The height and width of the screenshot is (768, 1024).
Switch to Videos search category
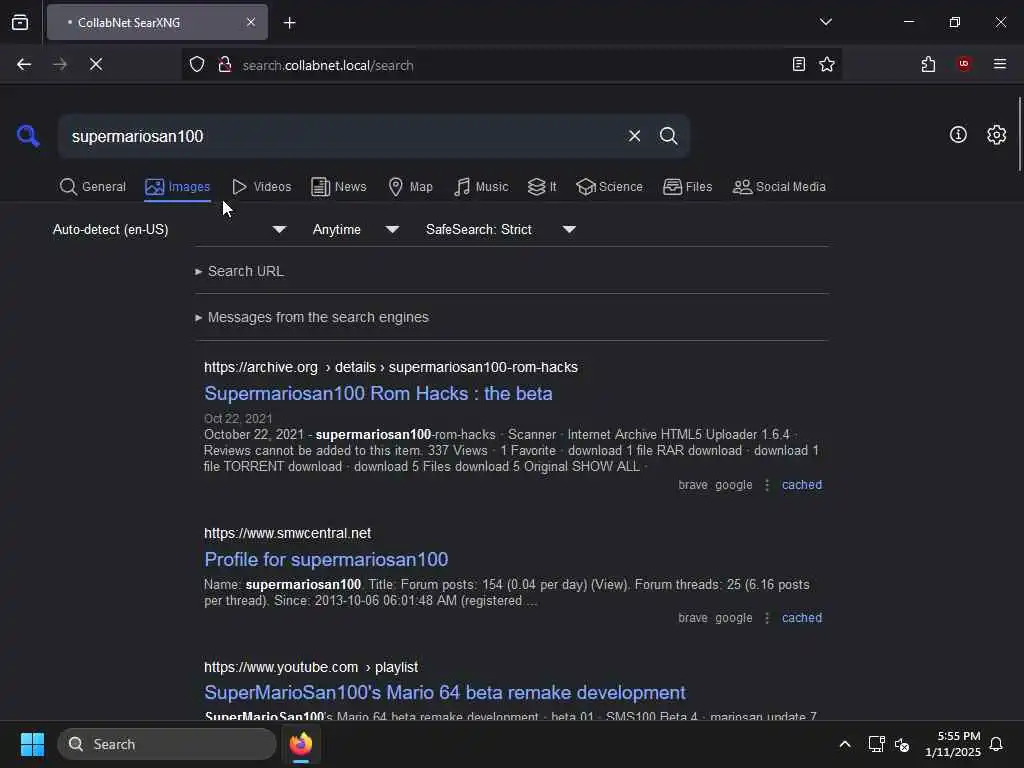tap(262, 187)
